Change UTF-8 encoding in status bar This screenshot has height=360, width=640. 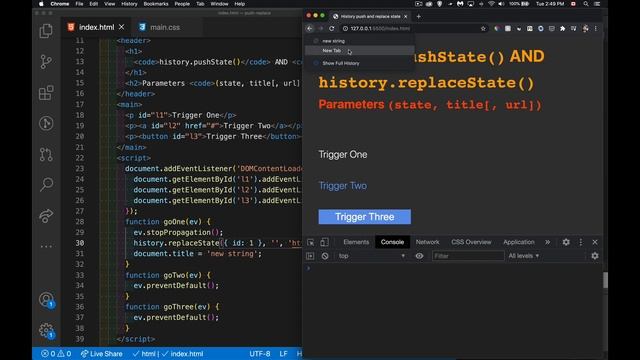pyautogui.click(x=260, y=354)
